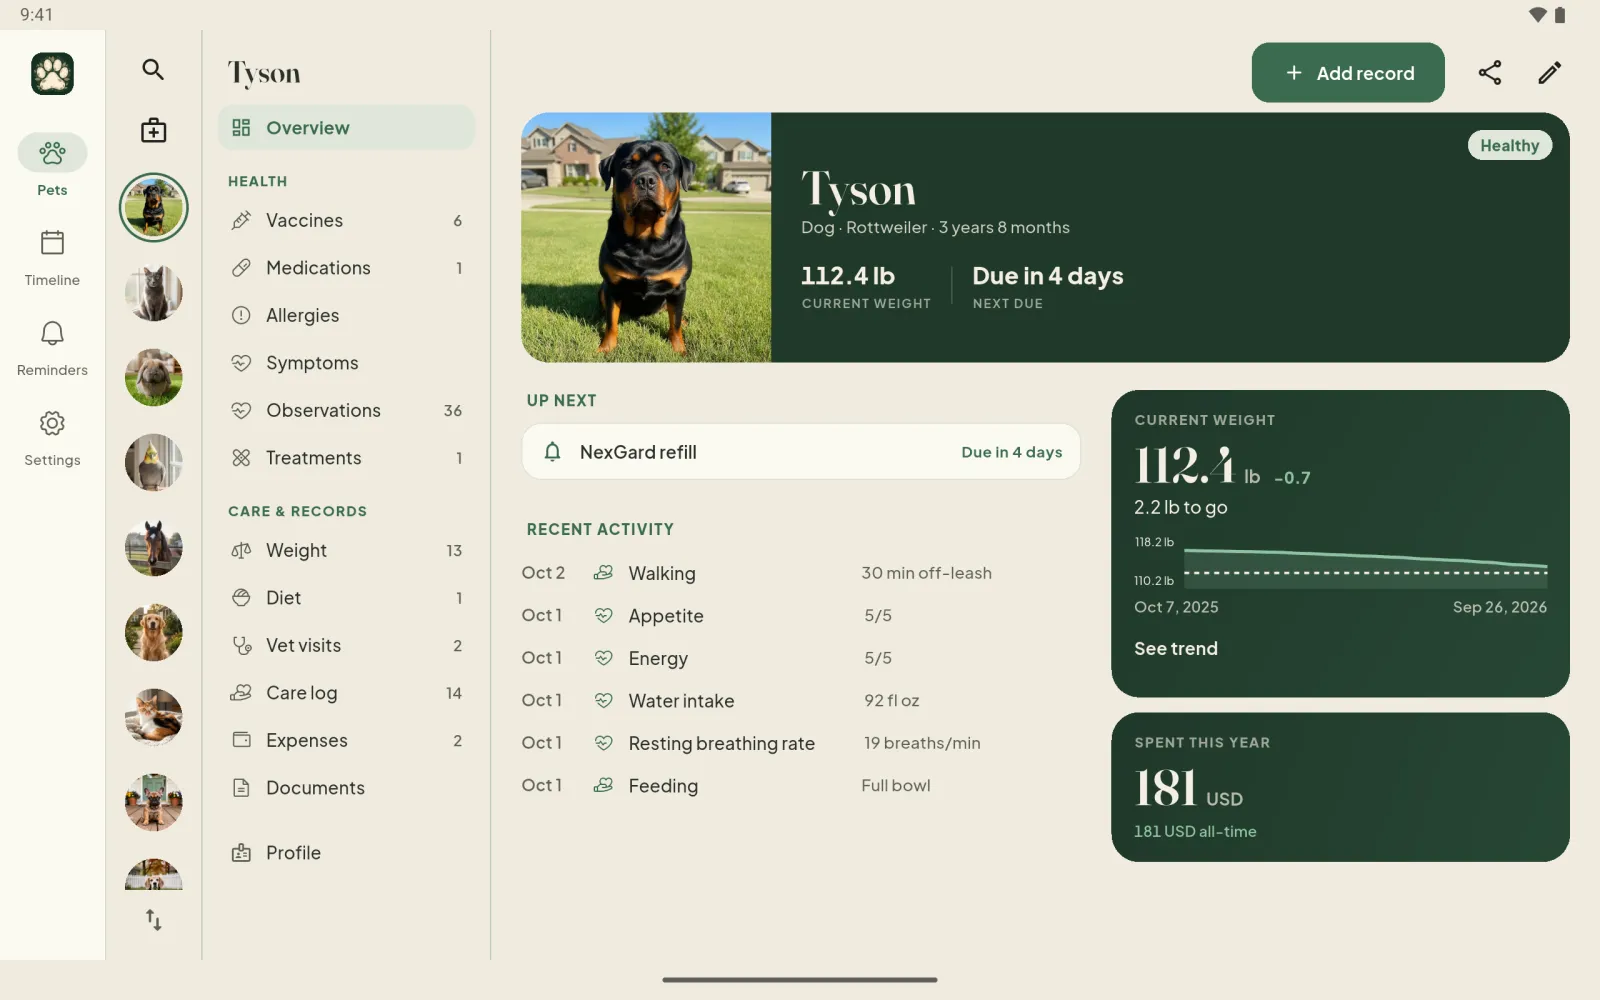Select the Overview menu item
The image size is (1600, 1000).
(x=346, y=128)
